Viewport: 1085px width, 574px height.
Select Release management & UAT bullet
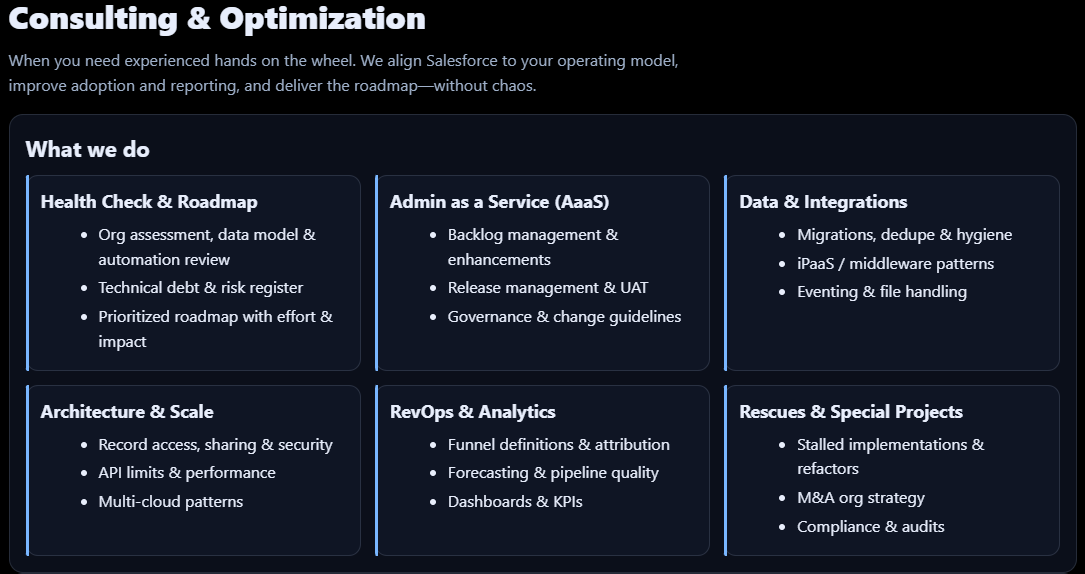pyautogui.click(x=547, y=288)
